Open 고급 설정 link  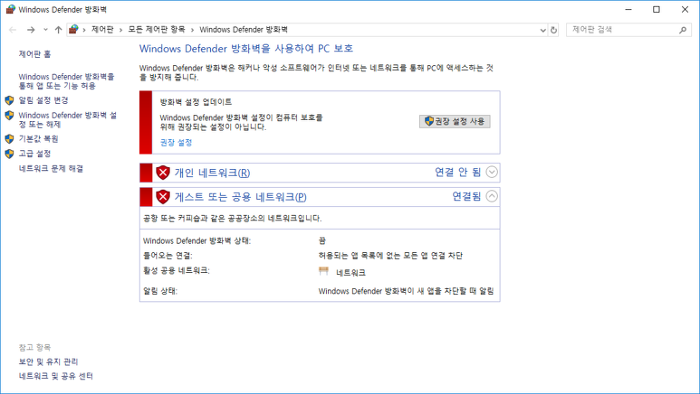35,153
